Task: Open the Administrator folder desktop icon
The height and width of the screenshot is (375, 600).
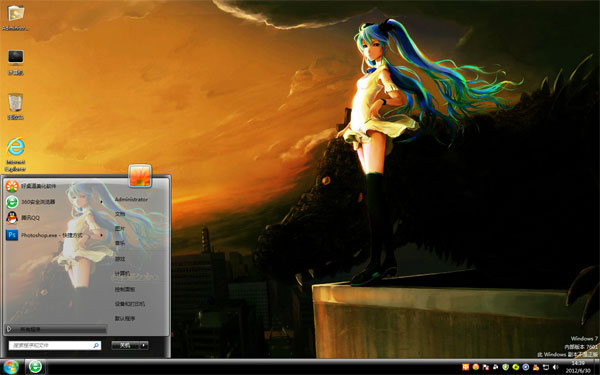Action: 15,17
